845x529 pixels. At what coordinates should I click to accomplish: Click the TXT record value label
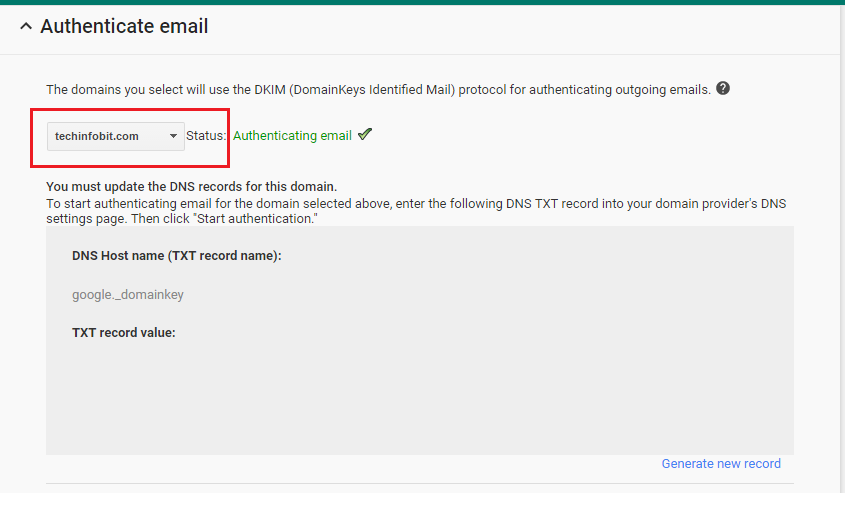click(124, 332)
